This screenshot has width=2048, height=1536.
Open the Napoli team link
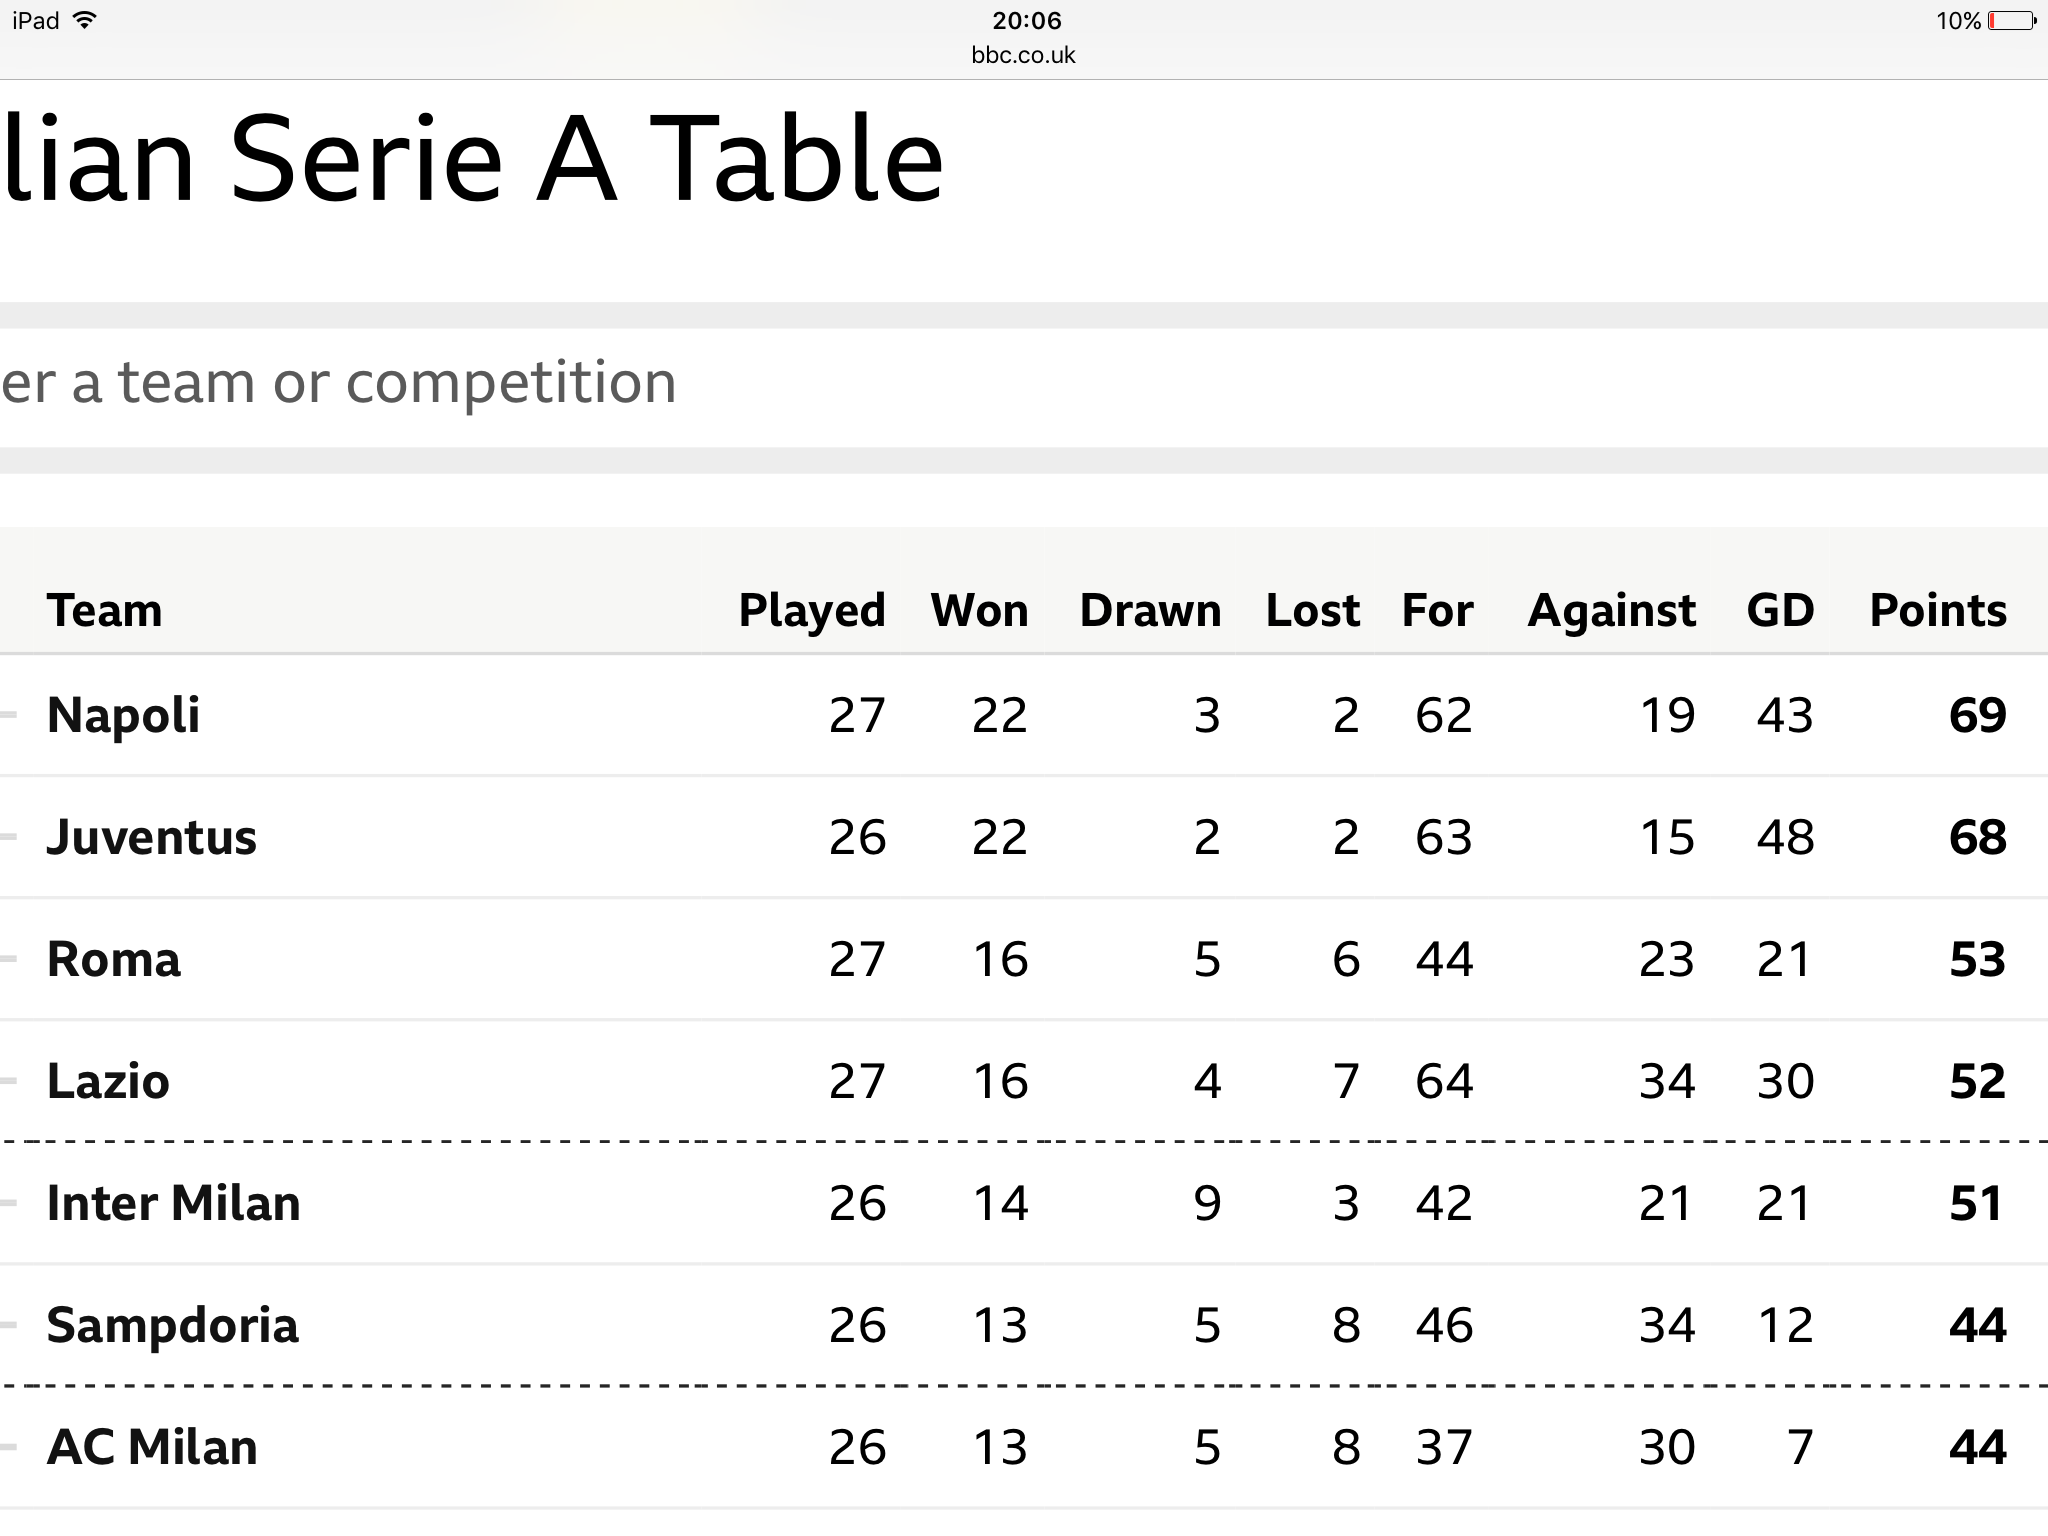coord(123,715)
